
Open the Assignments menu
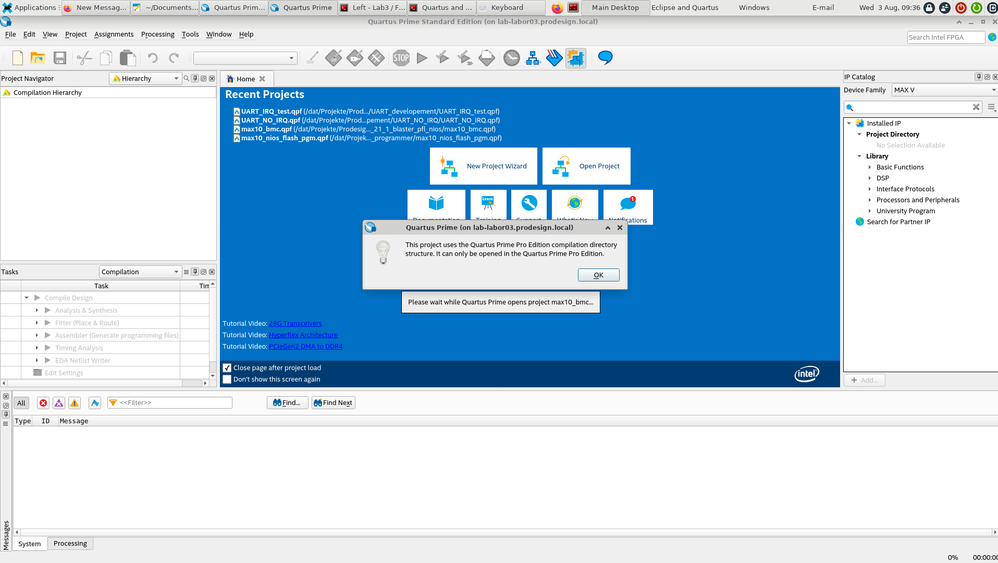[x=114, y=34]
